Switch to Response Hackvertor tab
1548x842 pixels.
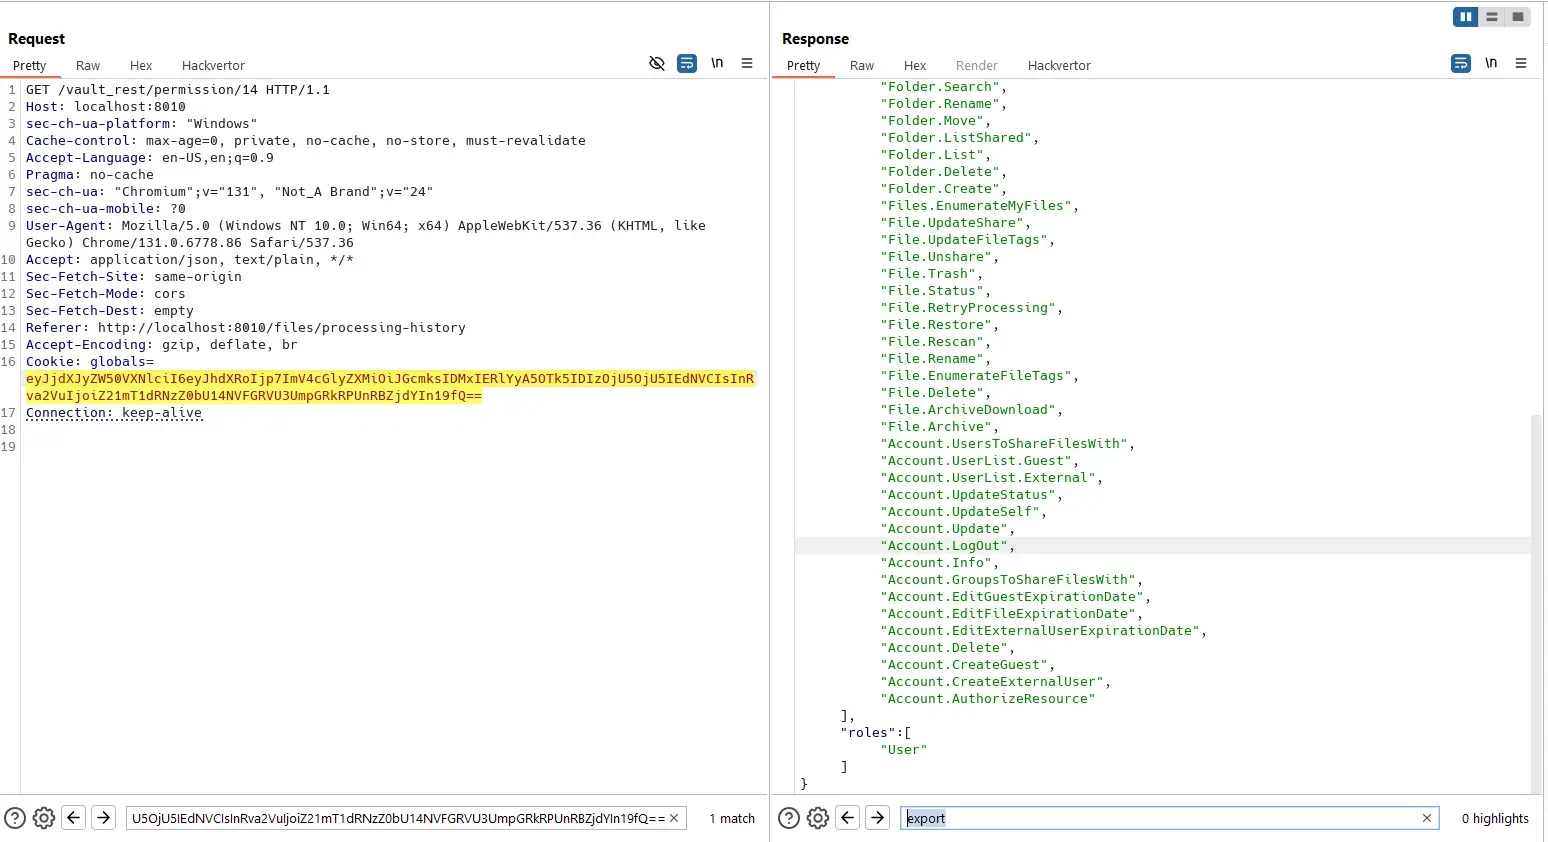point(1059,66)
